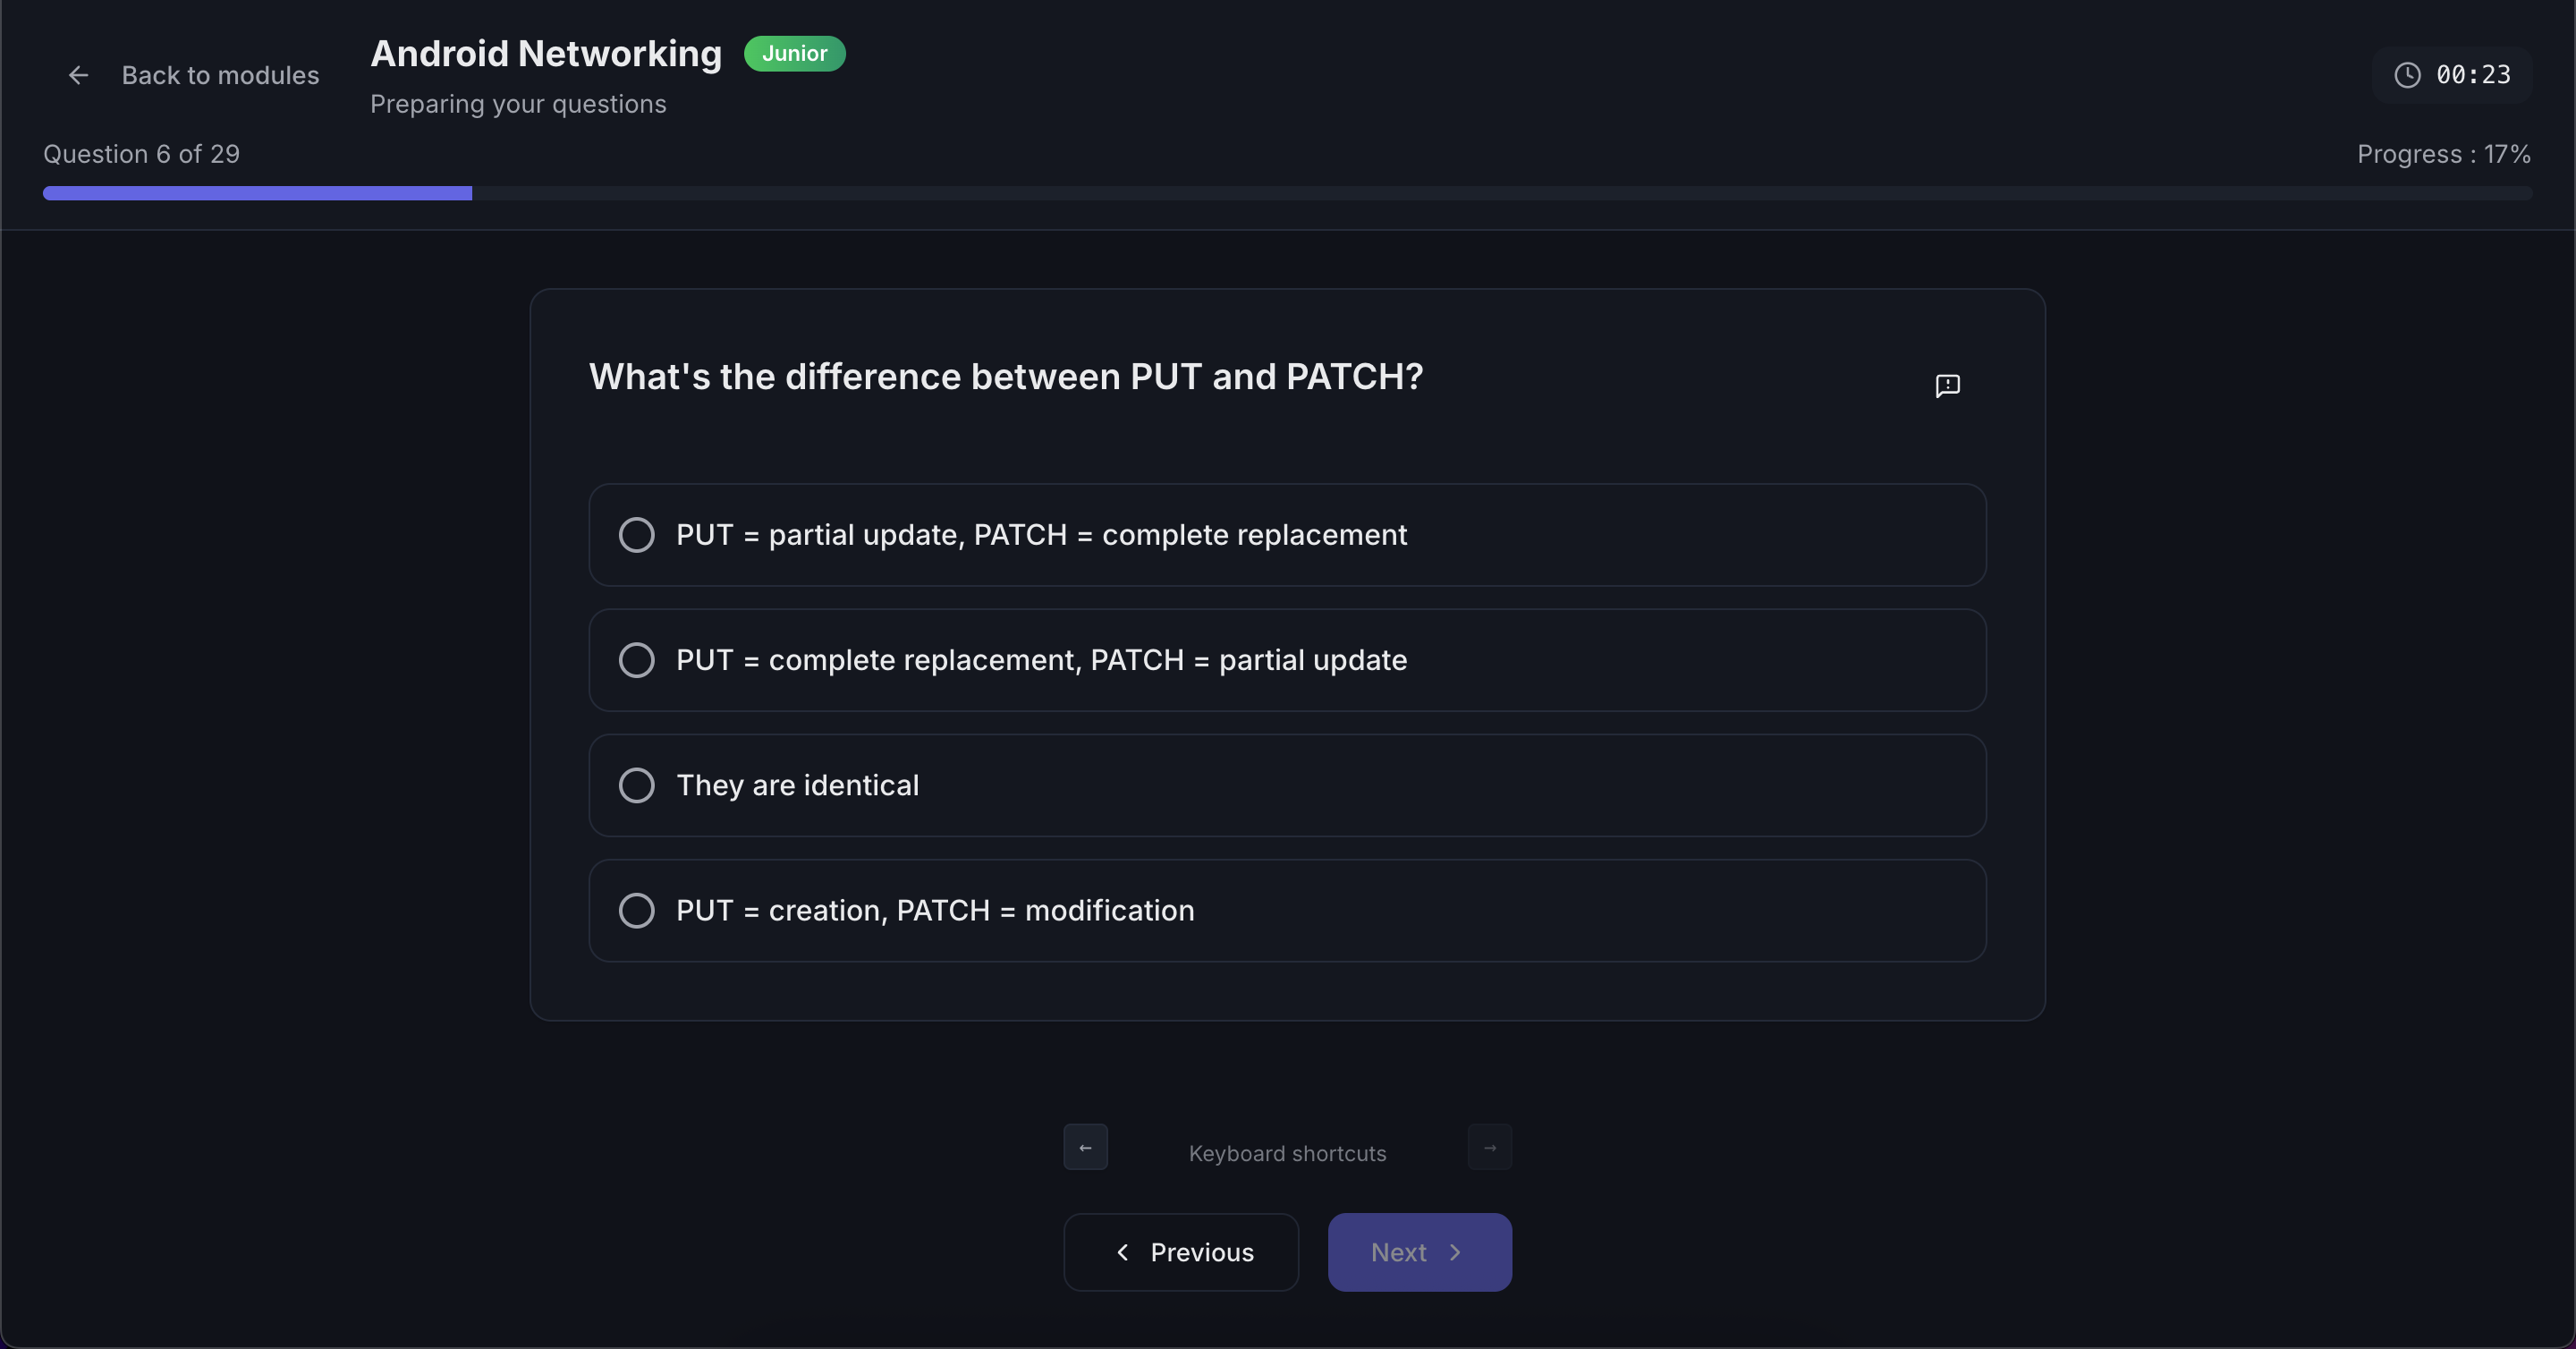
Task: Click the right arrow keyboard shortcut key
Action: pyautogui.click(x=1489, y=1147)
